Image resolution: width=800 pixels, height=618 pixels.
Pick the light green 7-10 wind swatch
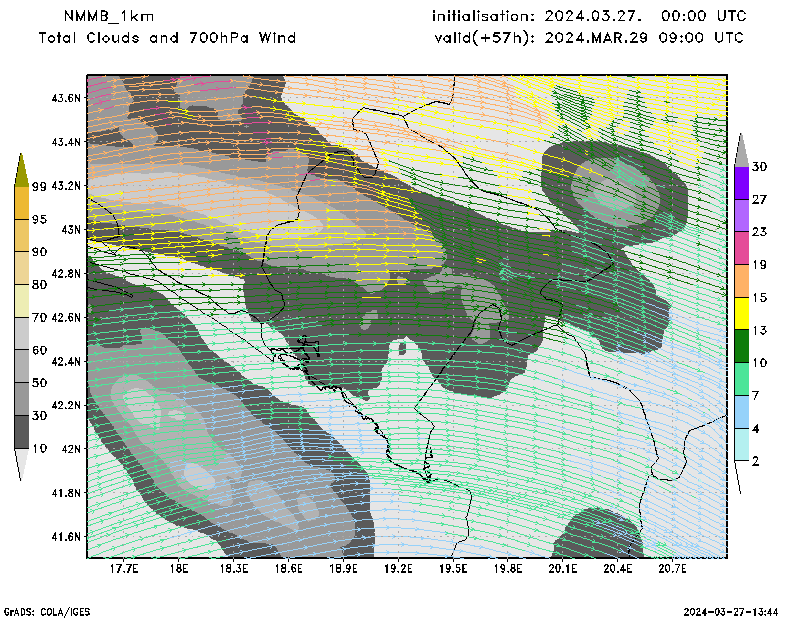(741, 379)
